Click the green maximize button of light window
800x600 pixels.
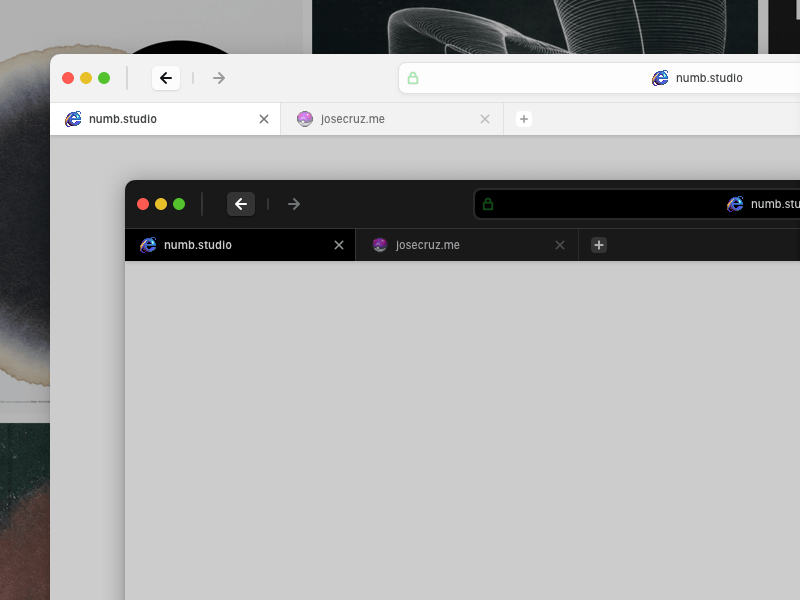point(104,78)
